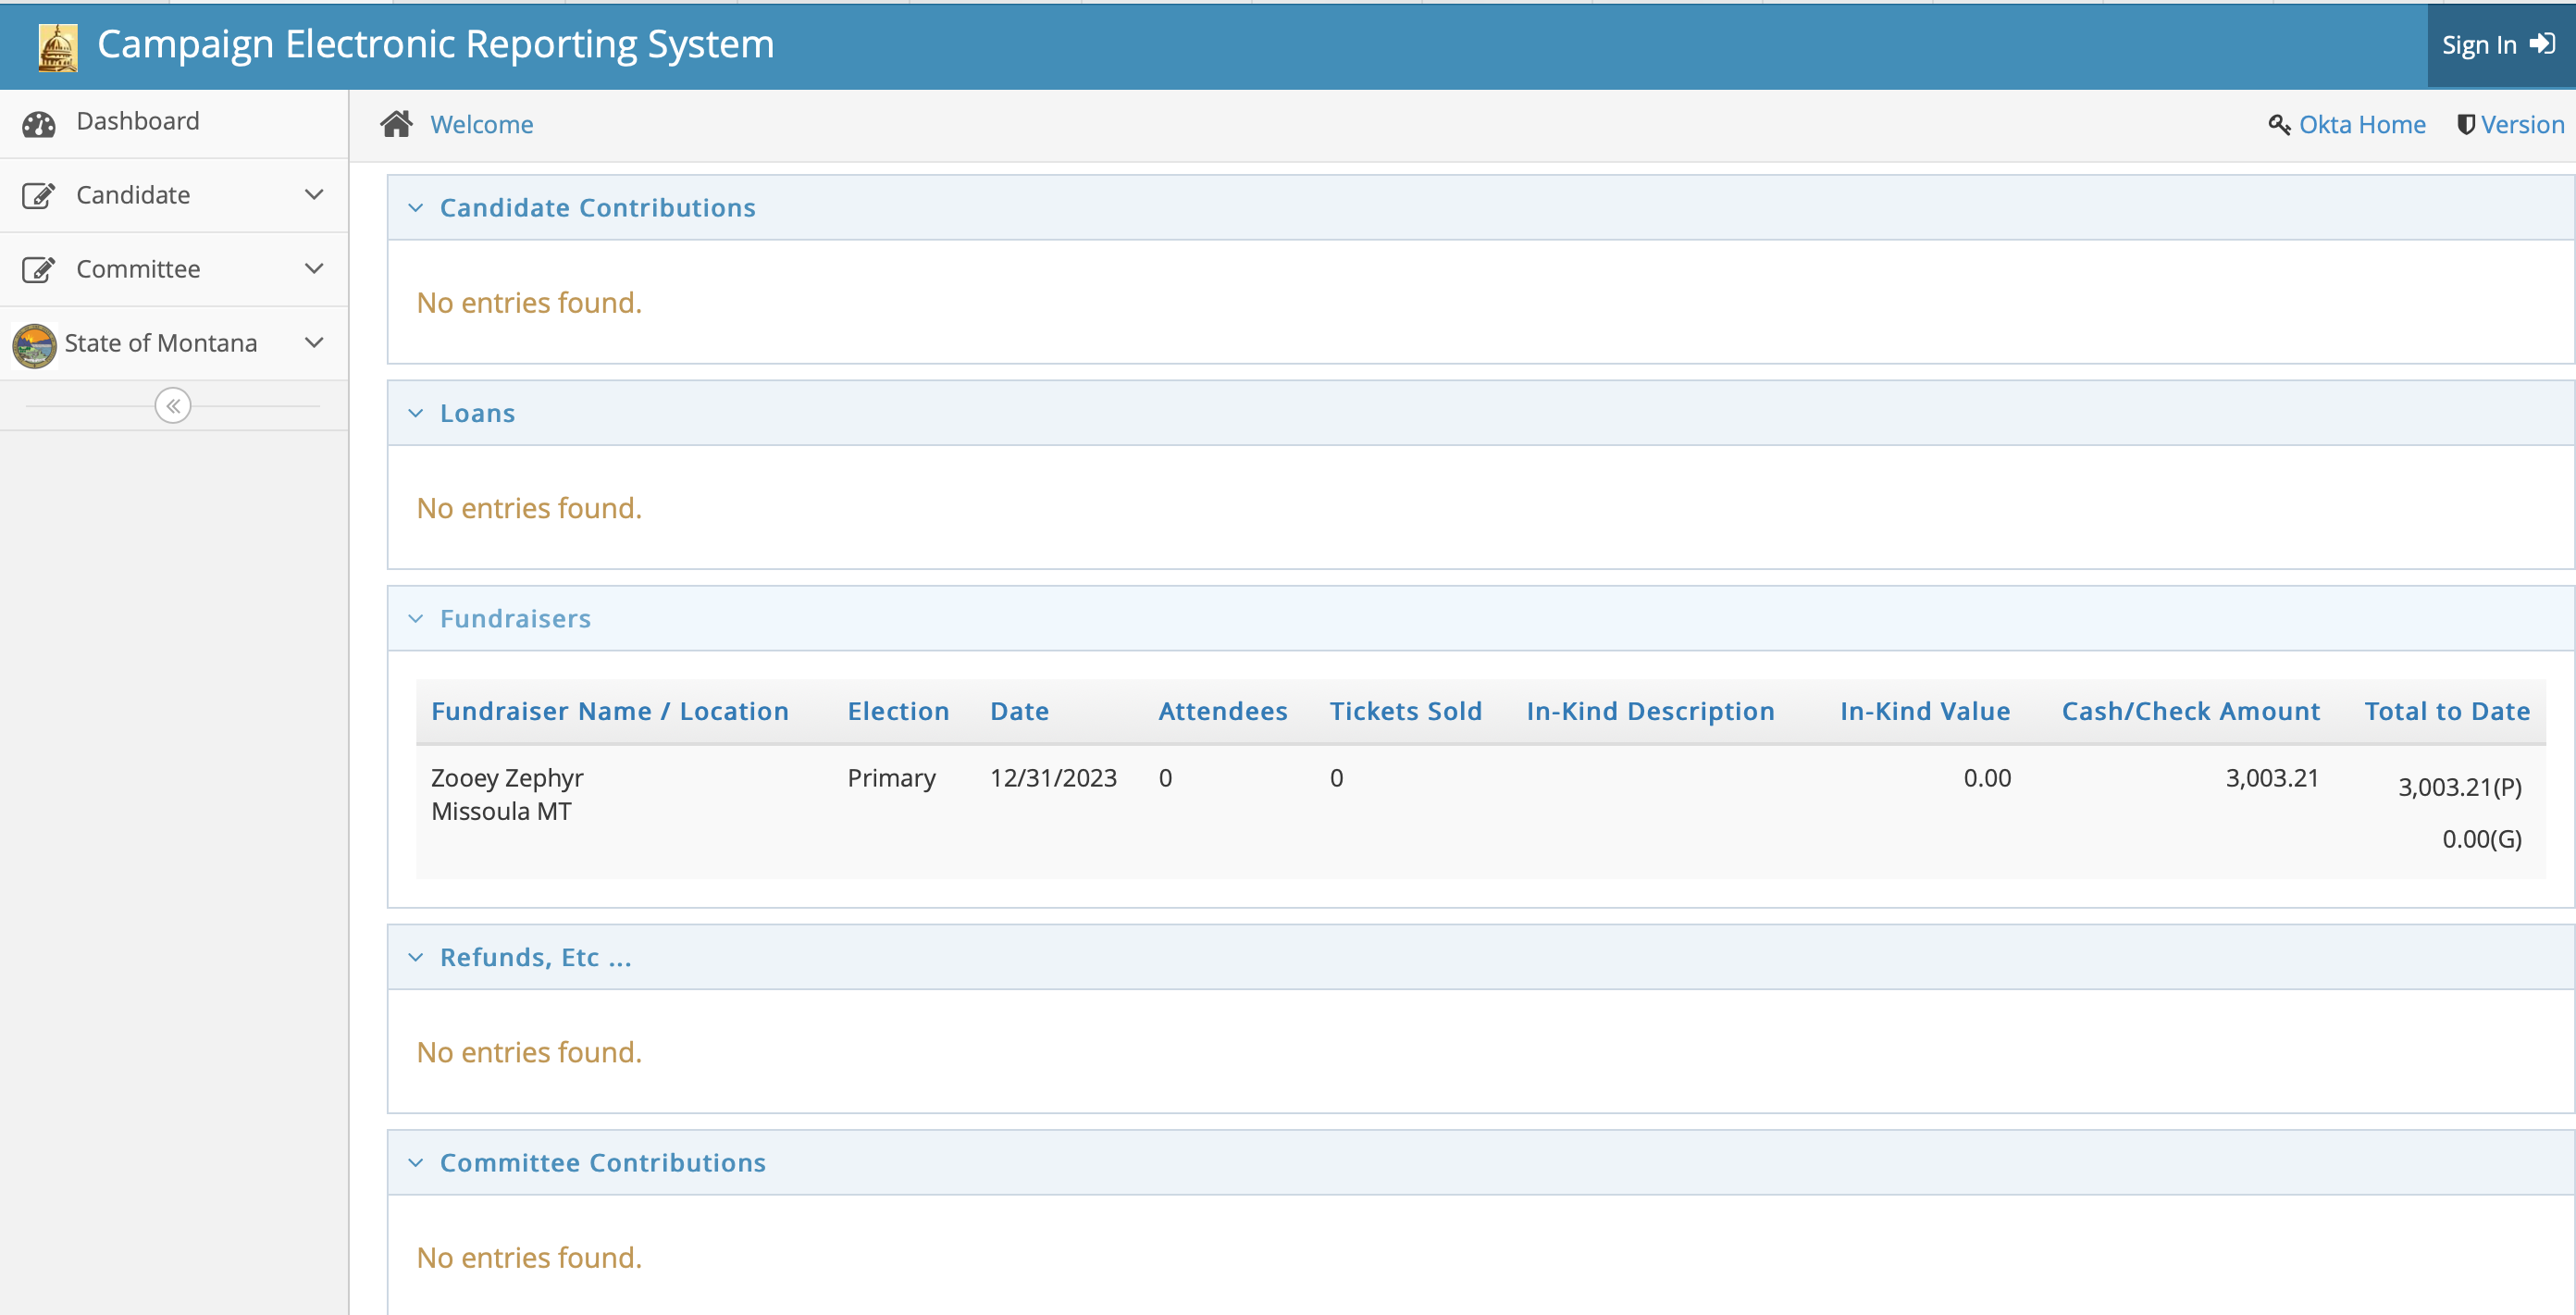Open the Okta Home link

(x=2361, y=125)
